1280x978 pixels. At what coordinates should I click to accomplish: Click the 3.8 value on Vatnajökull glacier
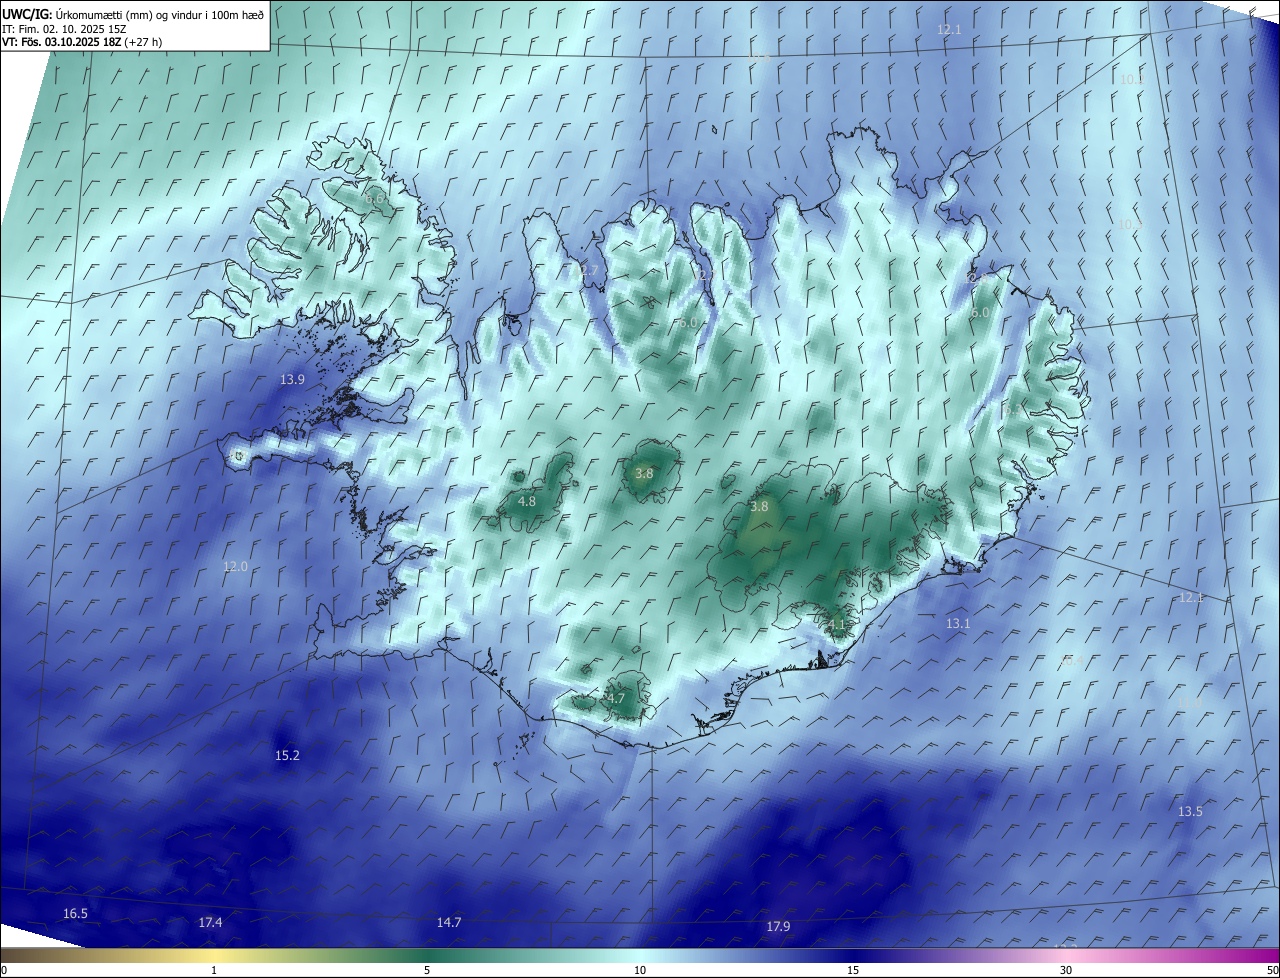(x=759, y=506)
